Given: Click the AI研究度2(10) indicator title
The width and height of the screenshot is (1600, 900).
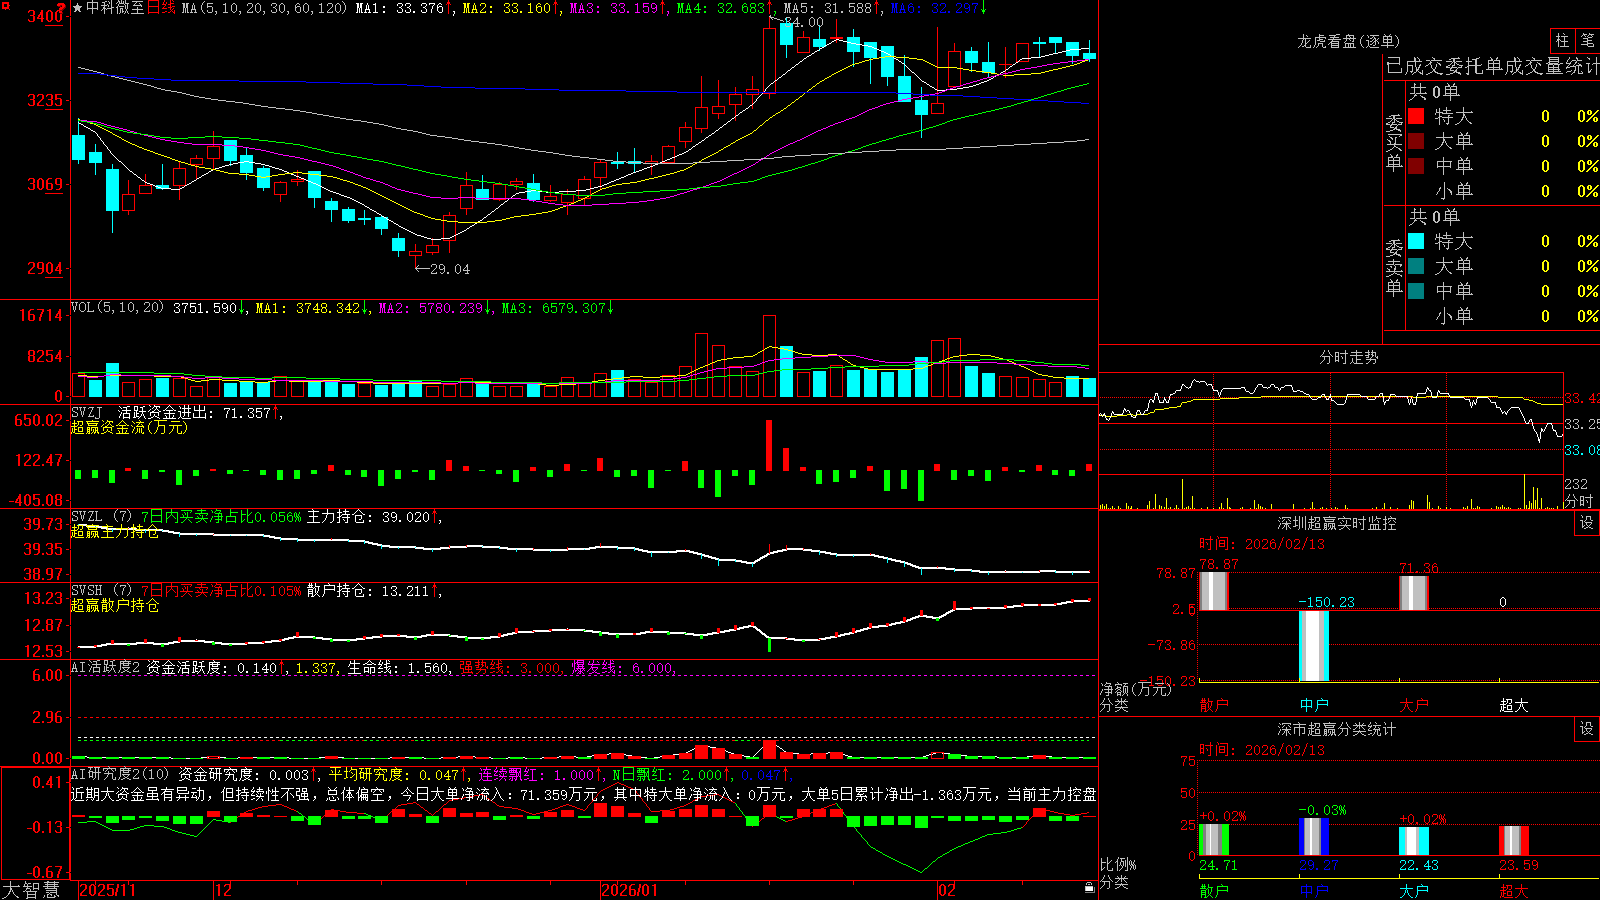Looking at the screenshot, I should 121,774.
